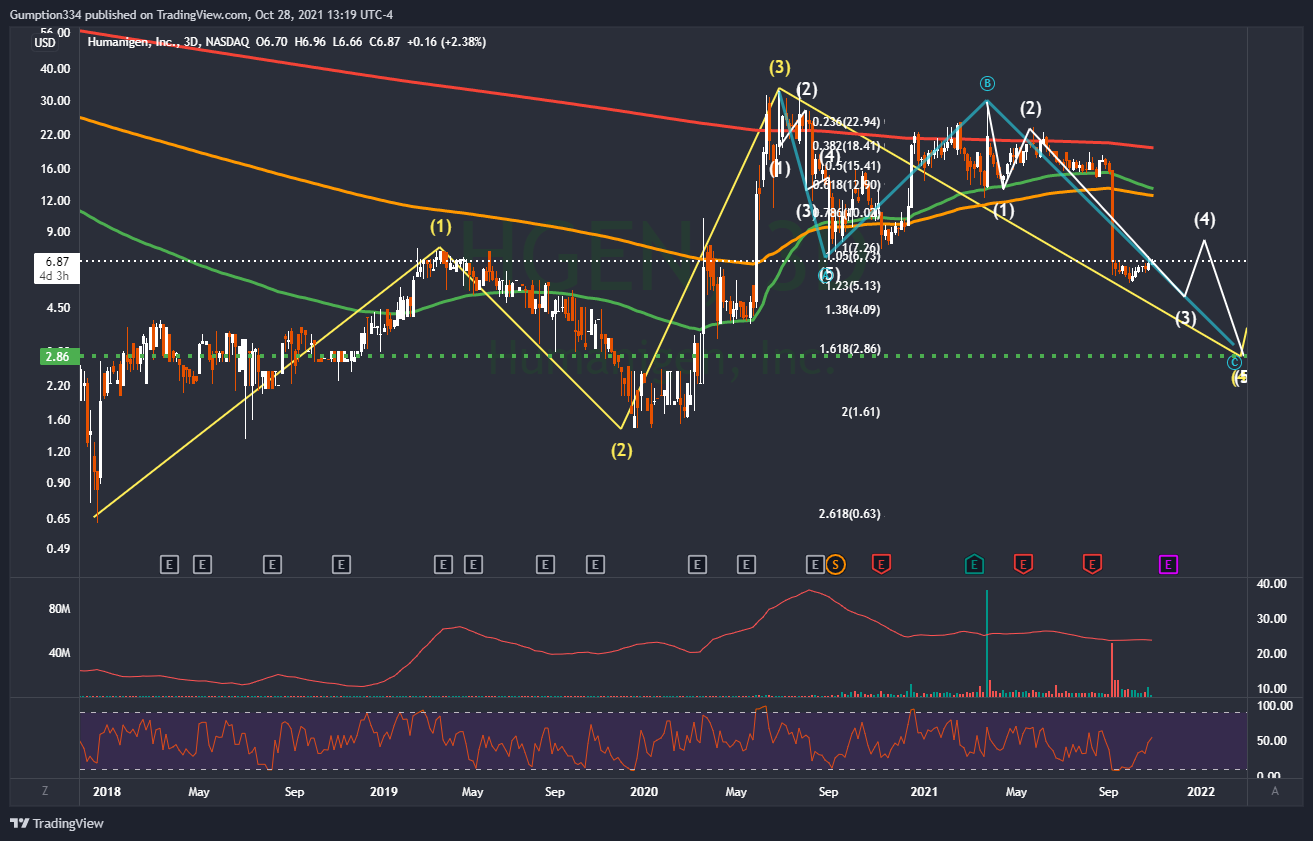
Task: Click the 2020 date axis label
Action: click(x=644, y=792)
